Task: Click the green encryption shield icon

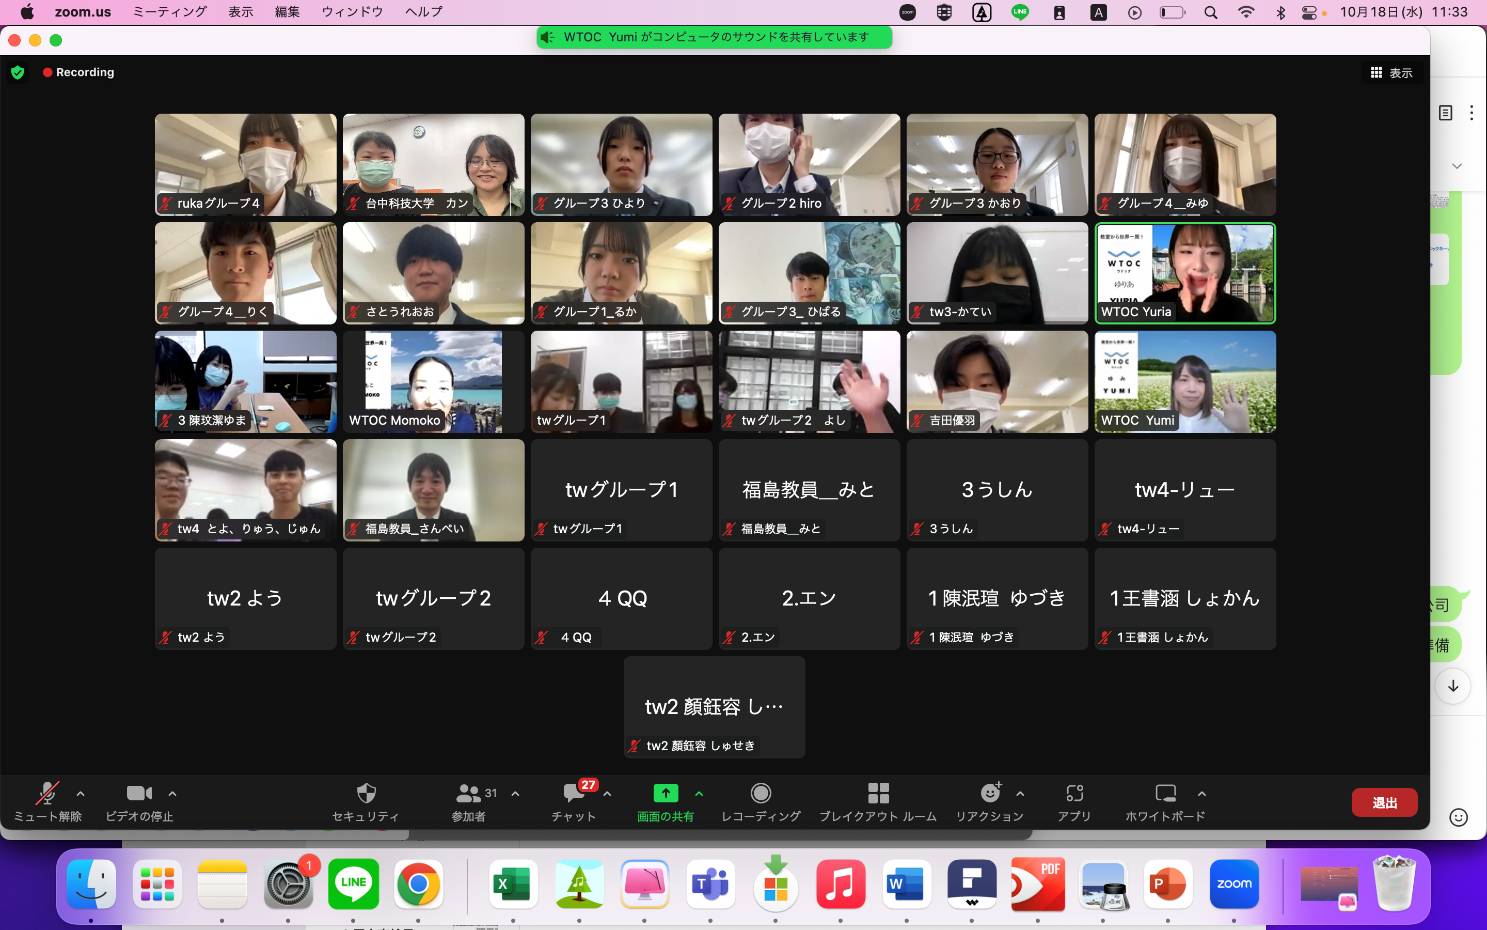Action: 18,72
